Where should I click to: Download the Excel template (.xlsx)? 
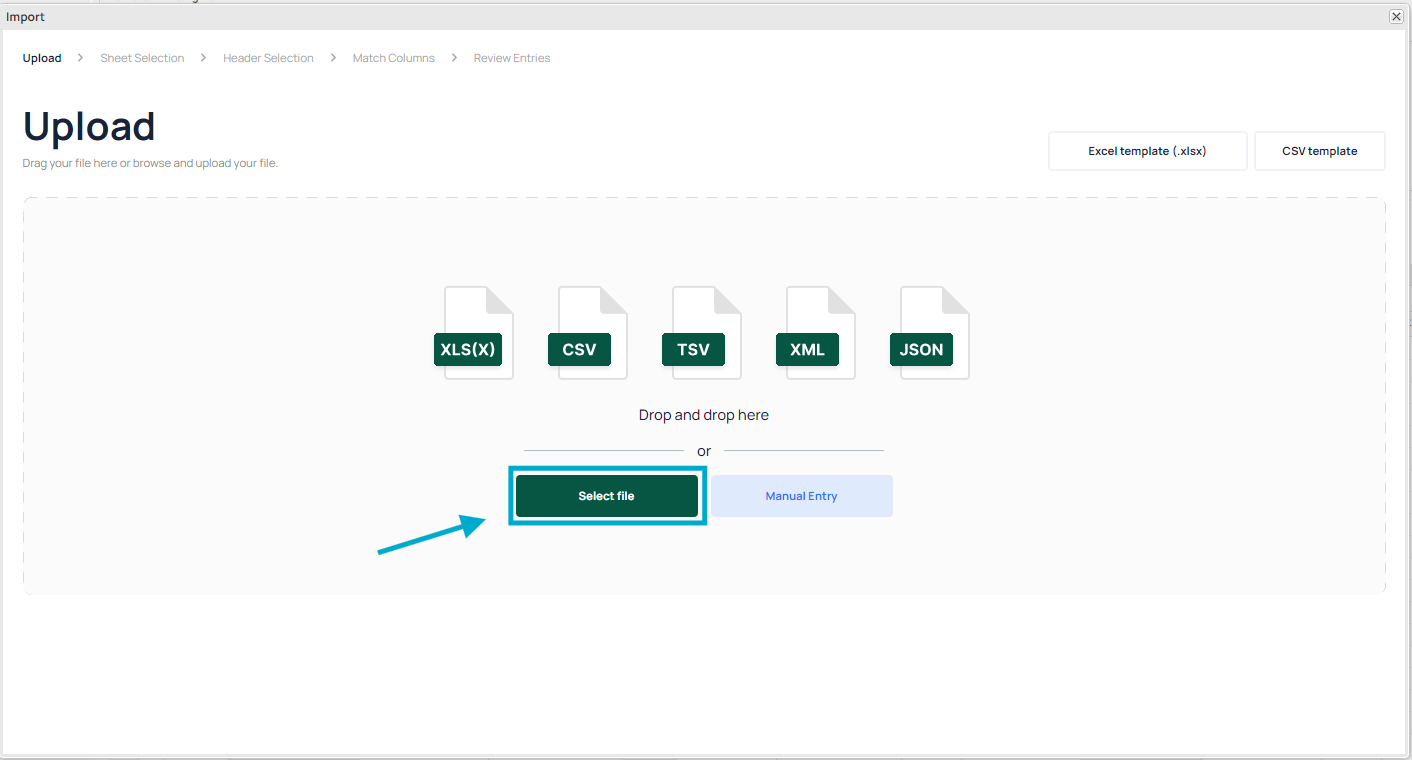(1147, 151)
